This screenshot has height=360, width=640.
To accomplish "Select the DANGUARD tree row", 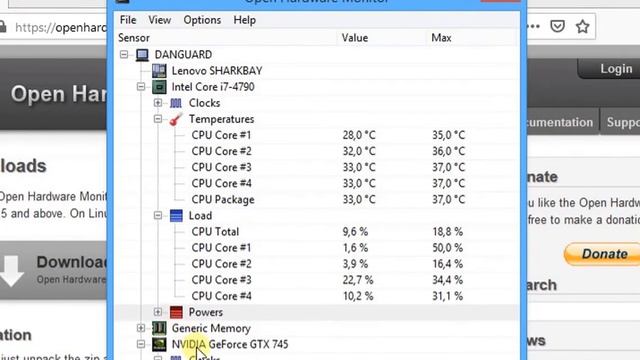I will click(318, 54).
